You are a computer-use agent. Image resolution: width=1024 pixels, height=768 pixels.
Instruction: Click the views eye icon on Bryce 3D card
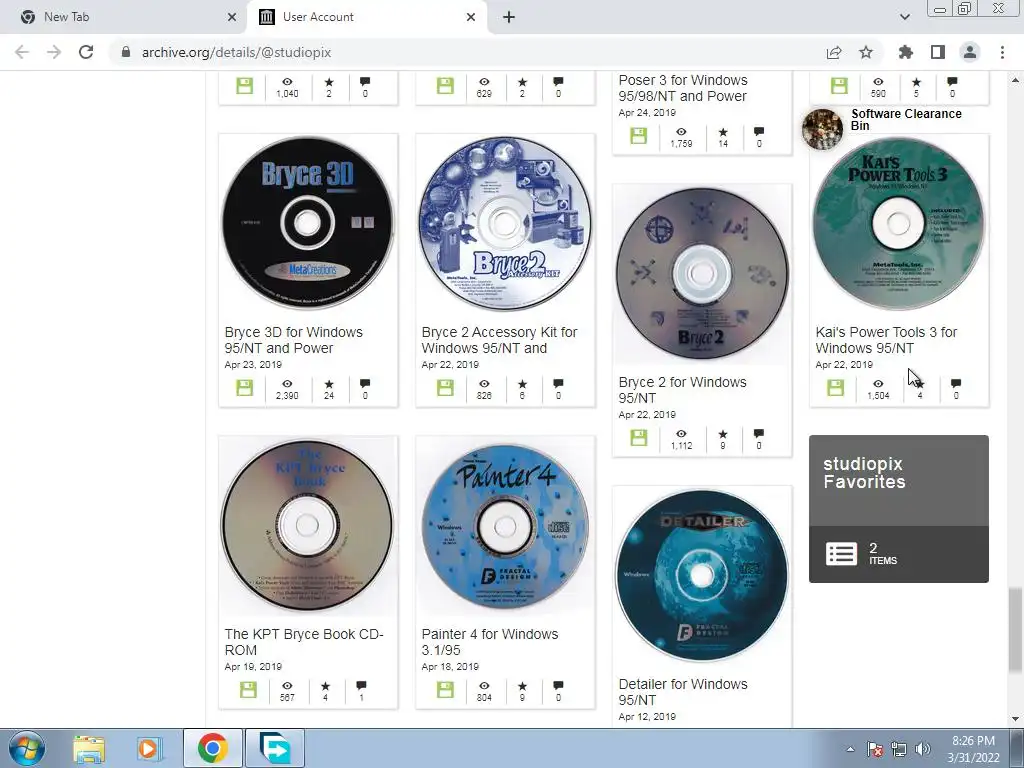click(x=287, y=384)
